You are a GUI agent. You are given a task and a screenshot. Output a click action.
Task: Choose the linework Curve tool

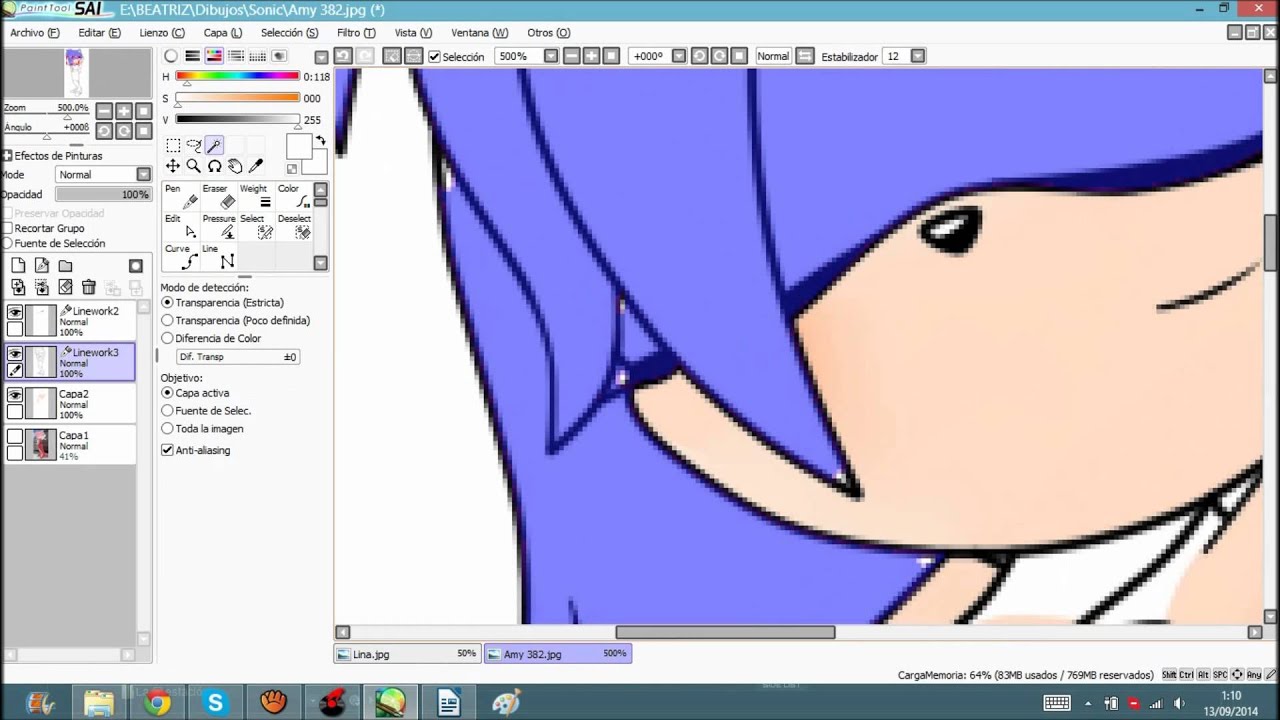[x=181, y=257]
